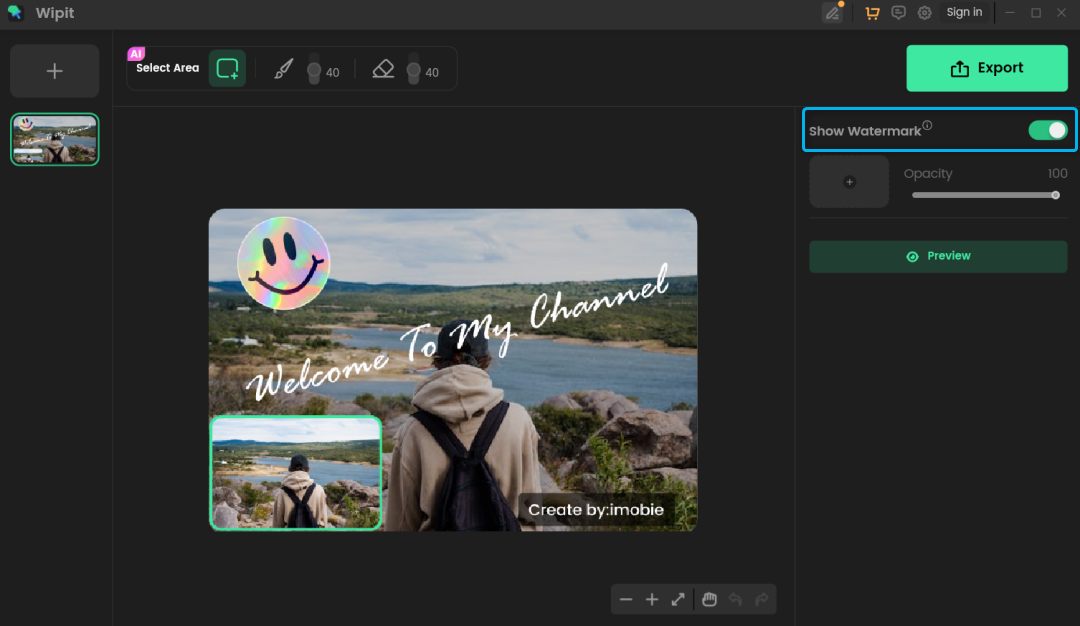Select the image thumbnail in the sidebar
Image resolution: width=1080 pixels, height=626 pixels.
(54, 139)
